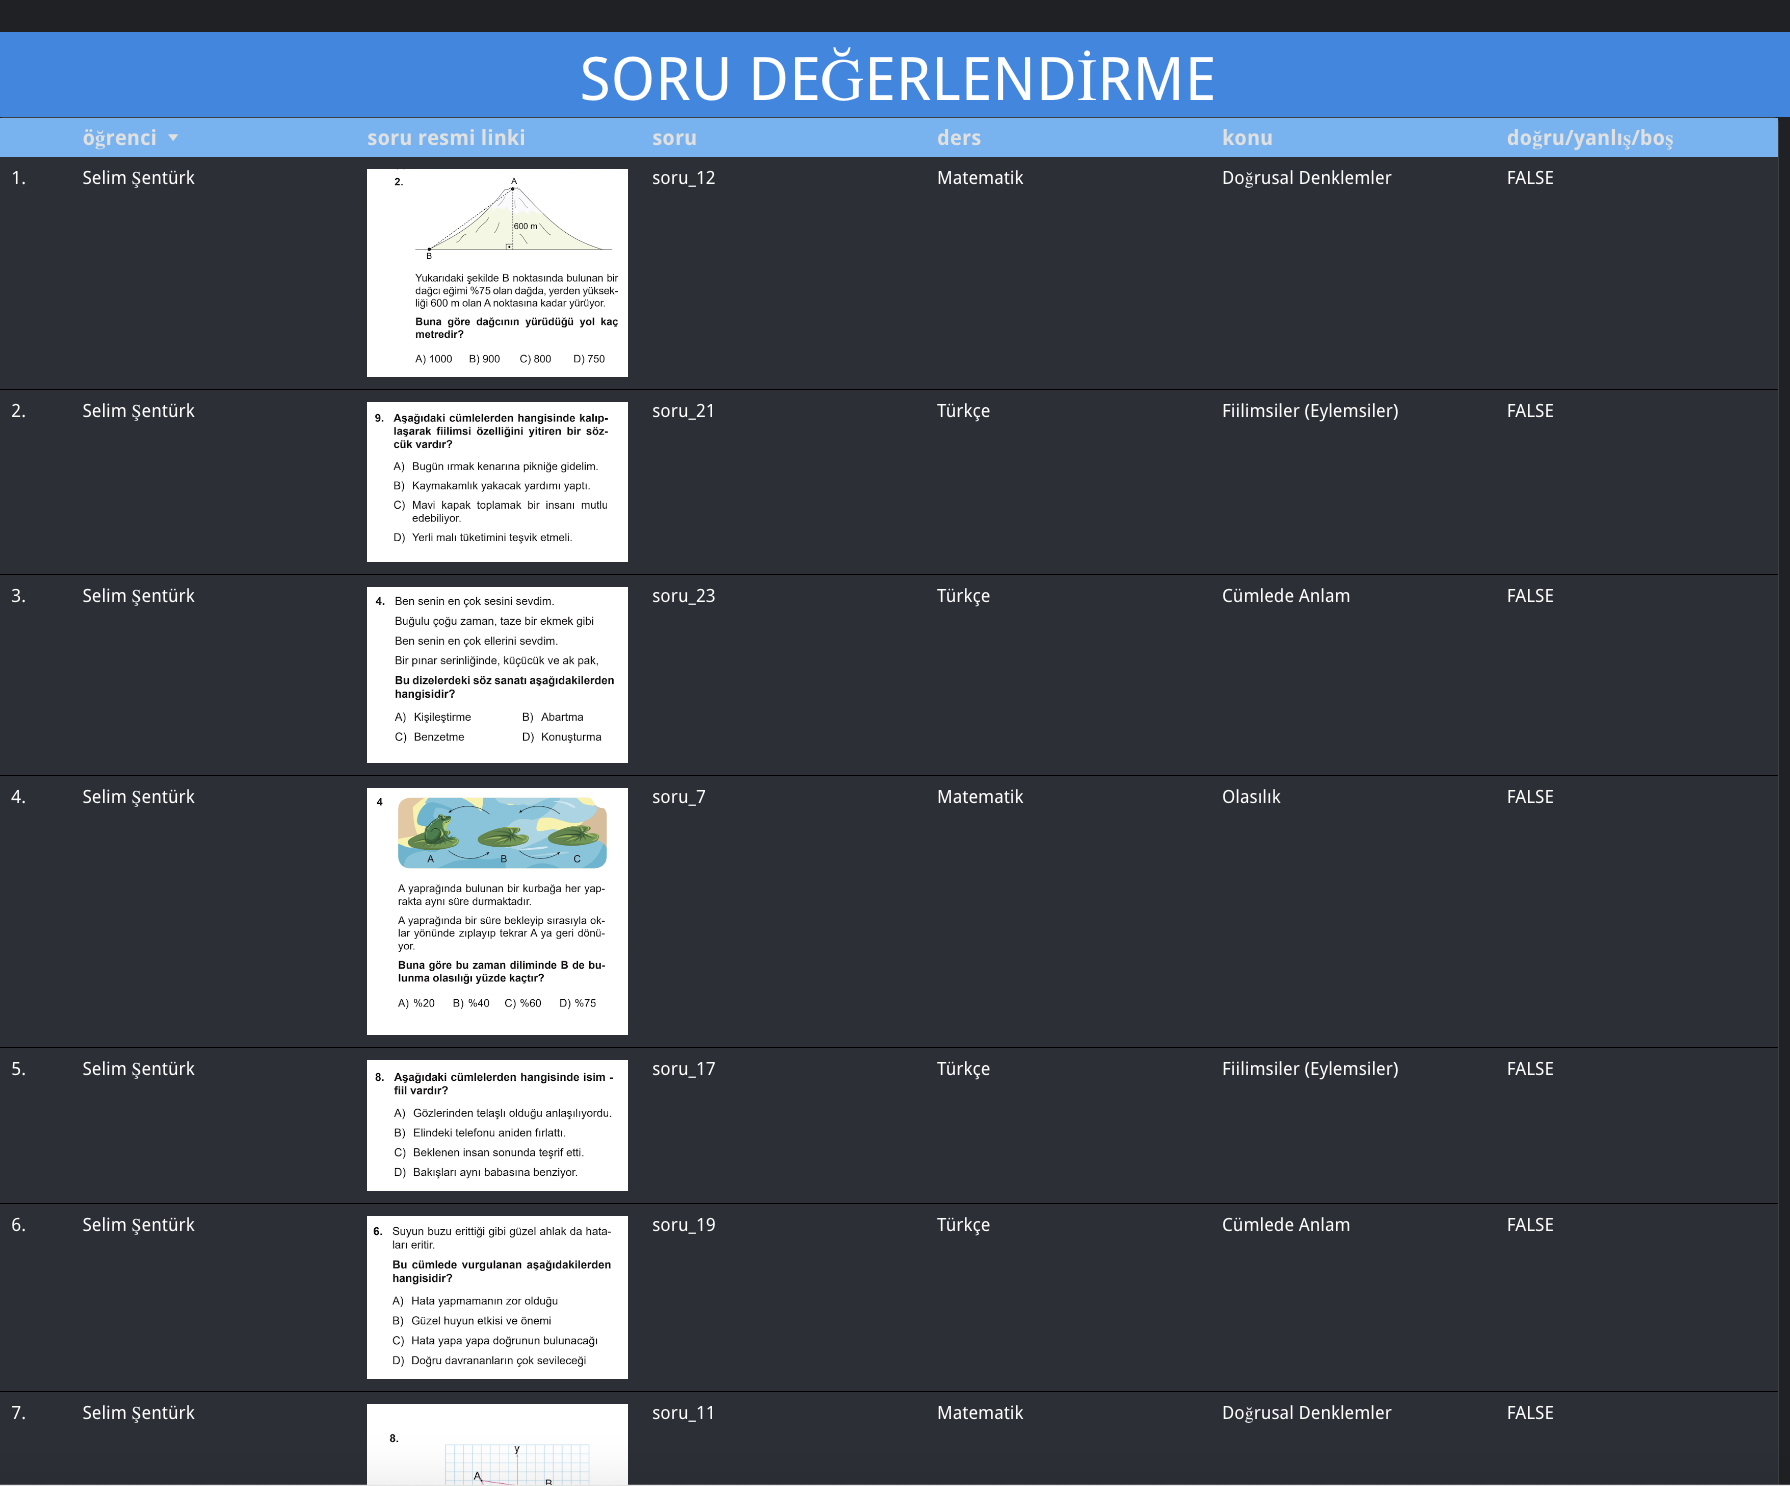Select the soru_11 cell

click(684, 1413)
